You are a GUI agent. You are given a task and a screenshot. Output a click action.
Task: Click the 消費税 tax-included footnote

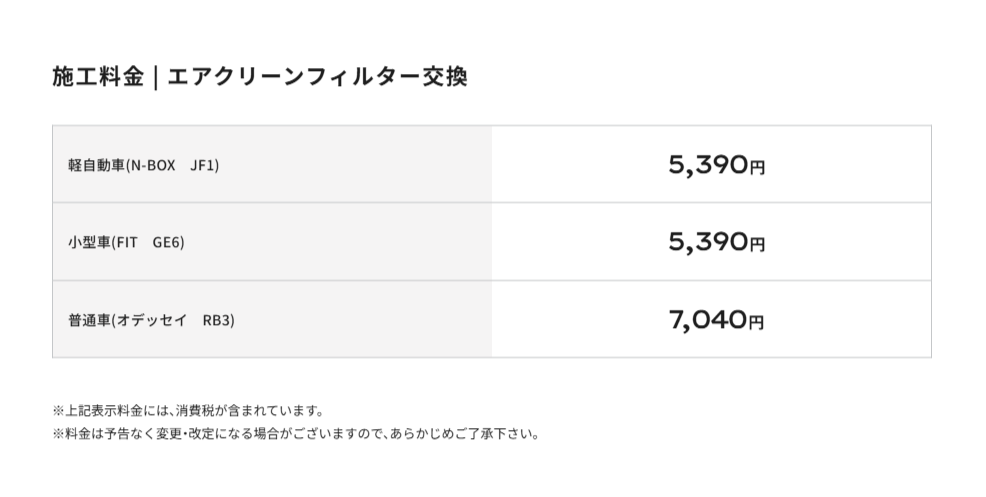tap(187, 411)
